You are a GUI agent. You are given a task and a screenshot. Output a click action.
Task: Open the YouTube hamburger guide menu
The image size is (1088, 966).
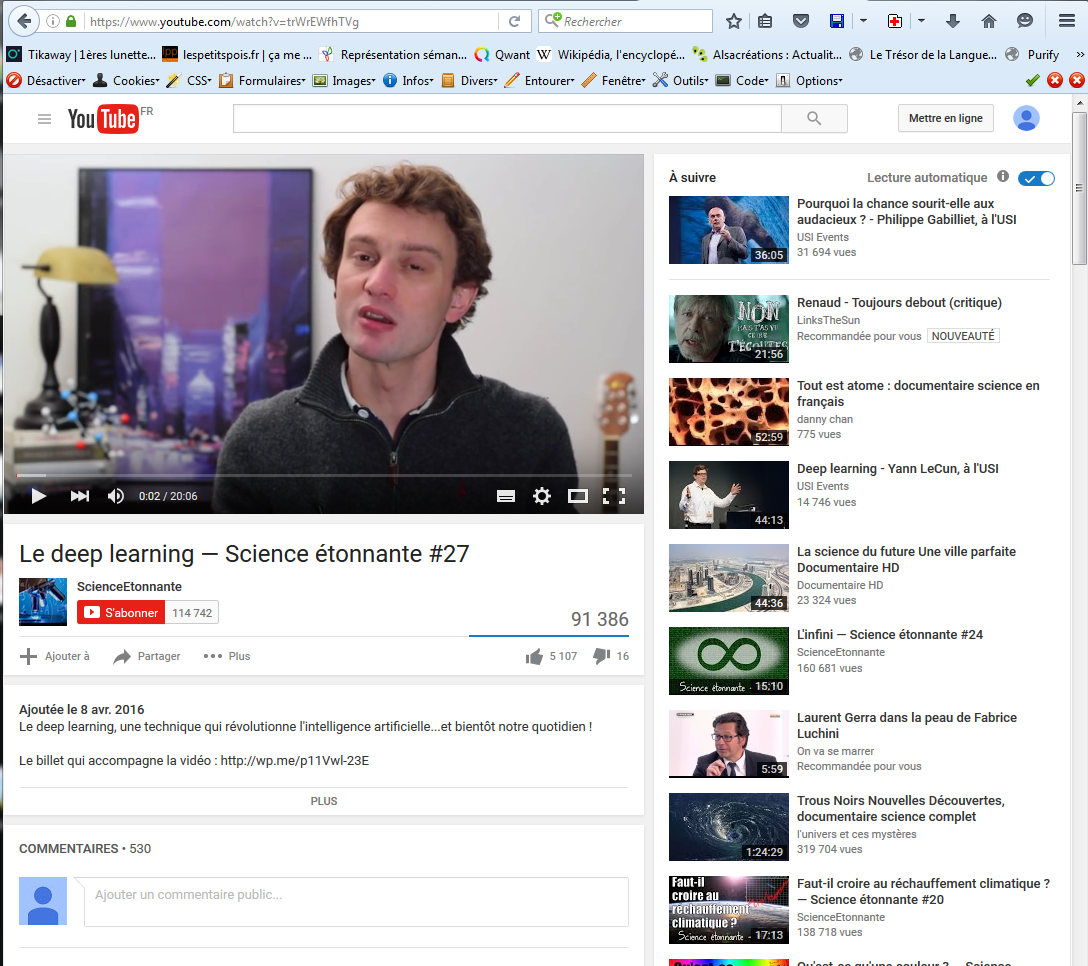pos(44,119)
